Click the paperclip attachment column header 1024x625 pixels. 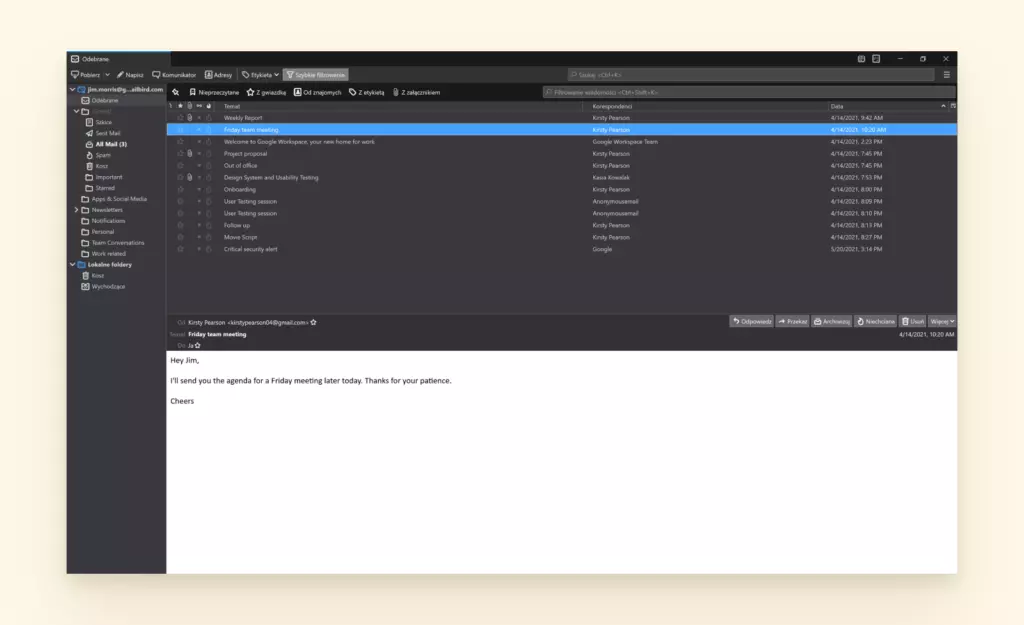pyautogui.click(x=190, y=106)
